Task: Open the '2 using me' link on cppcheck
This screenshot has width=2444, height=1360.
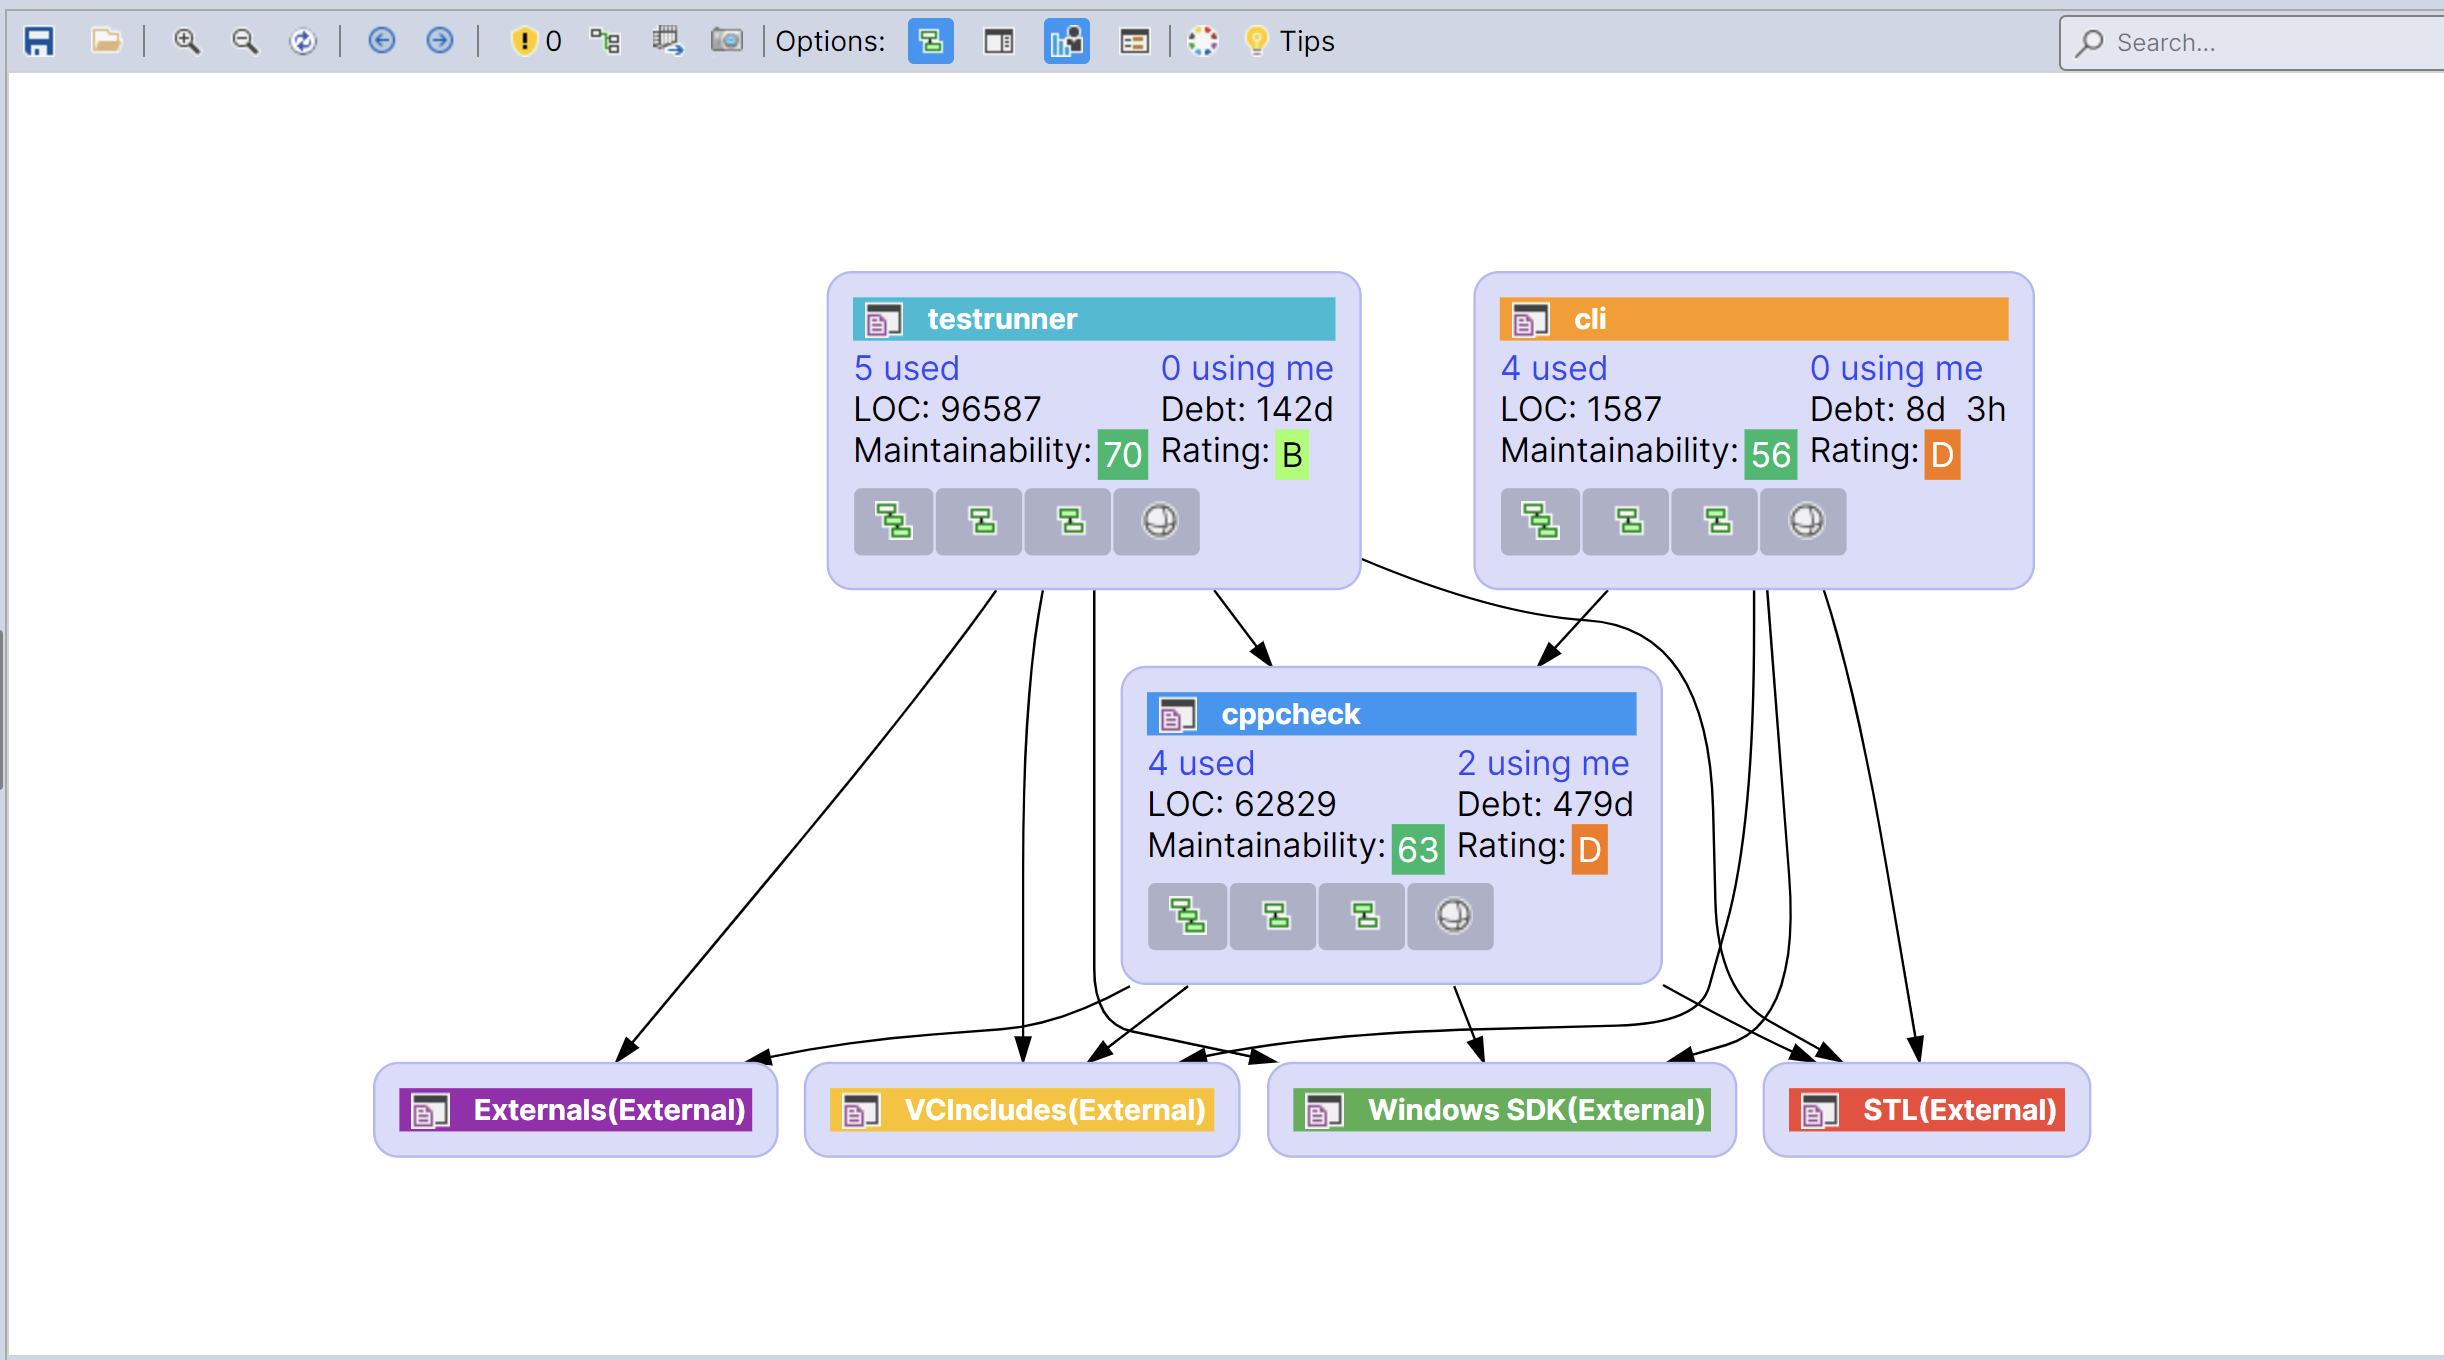Action: click(1543, 763)
